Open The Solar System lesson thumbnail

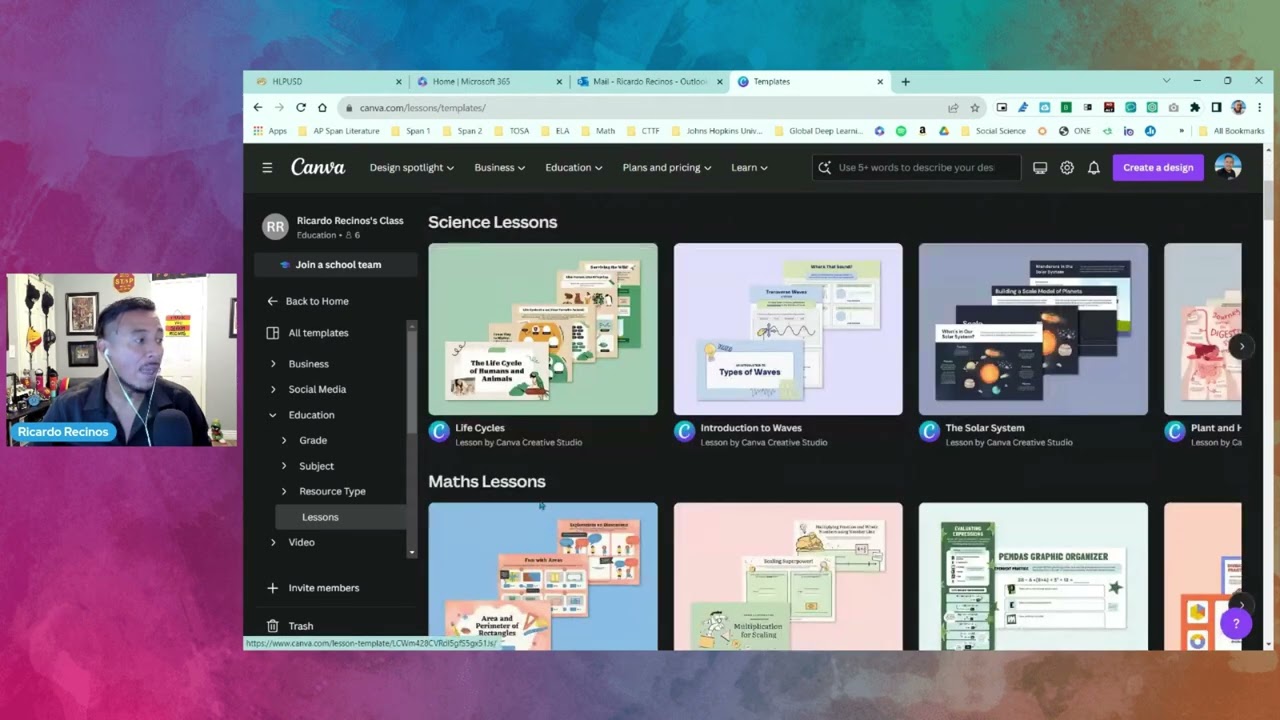point(1033,329)
